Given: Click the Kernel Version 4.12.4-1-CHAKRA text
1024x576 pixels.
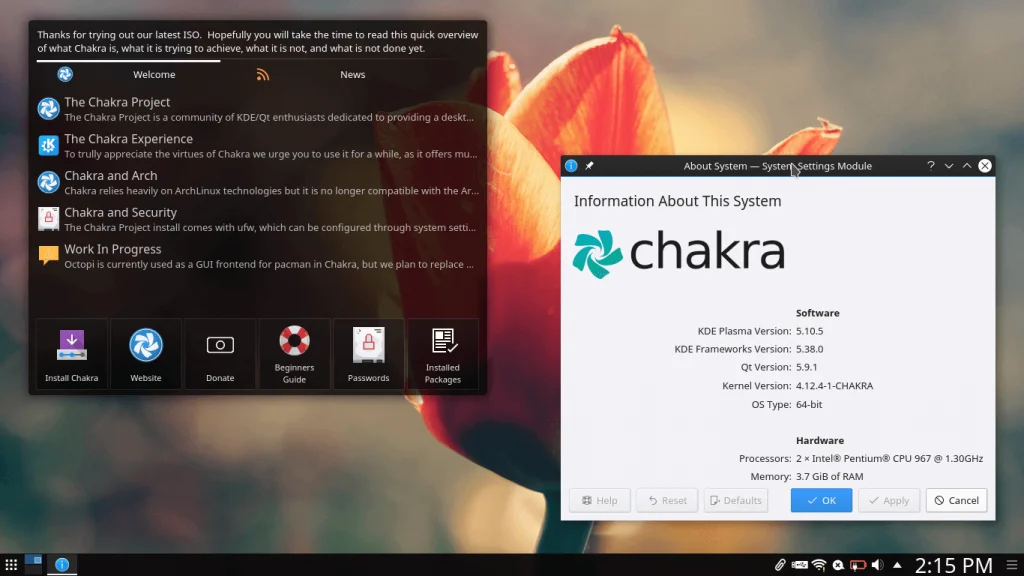Looking at the screenshot, I should 834,386.
